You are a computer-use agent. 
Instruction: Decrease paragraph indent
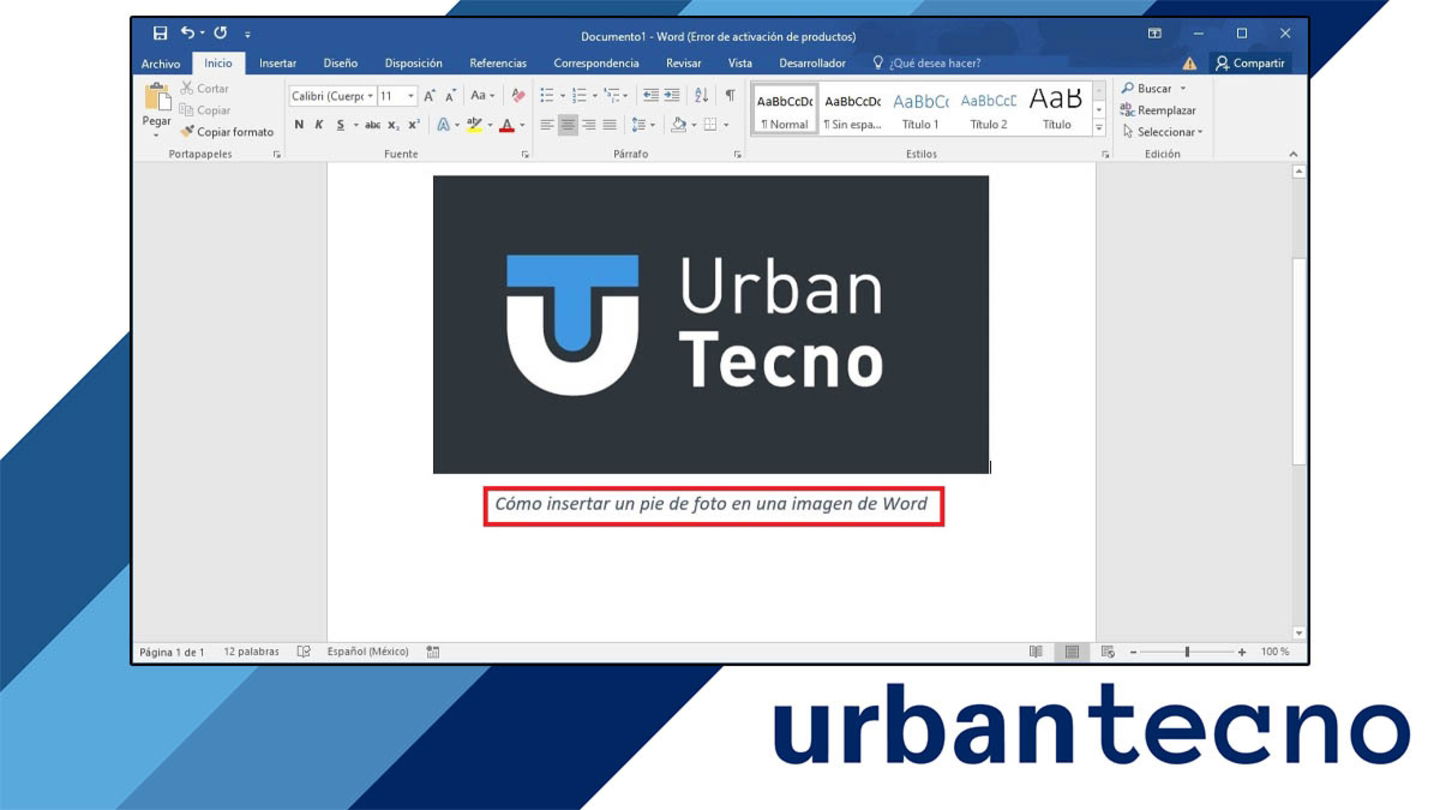pos(650,96)
